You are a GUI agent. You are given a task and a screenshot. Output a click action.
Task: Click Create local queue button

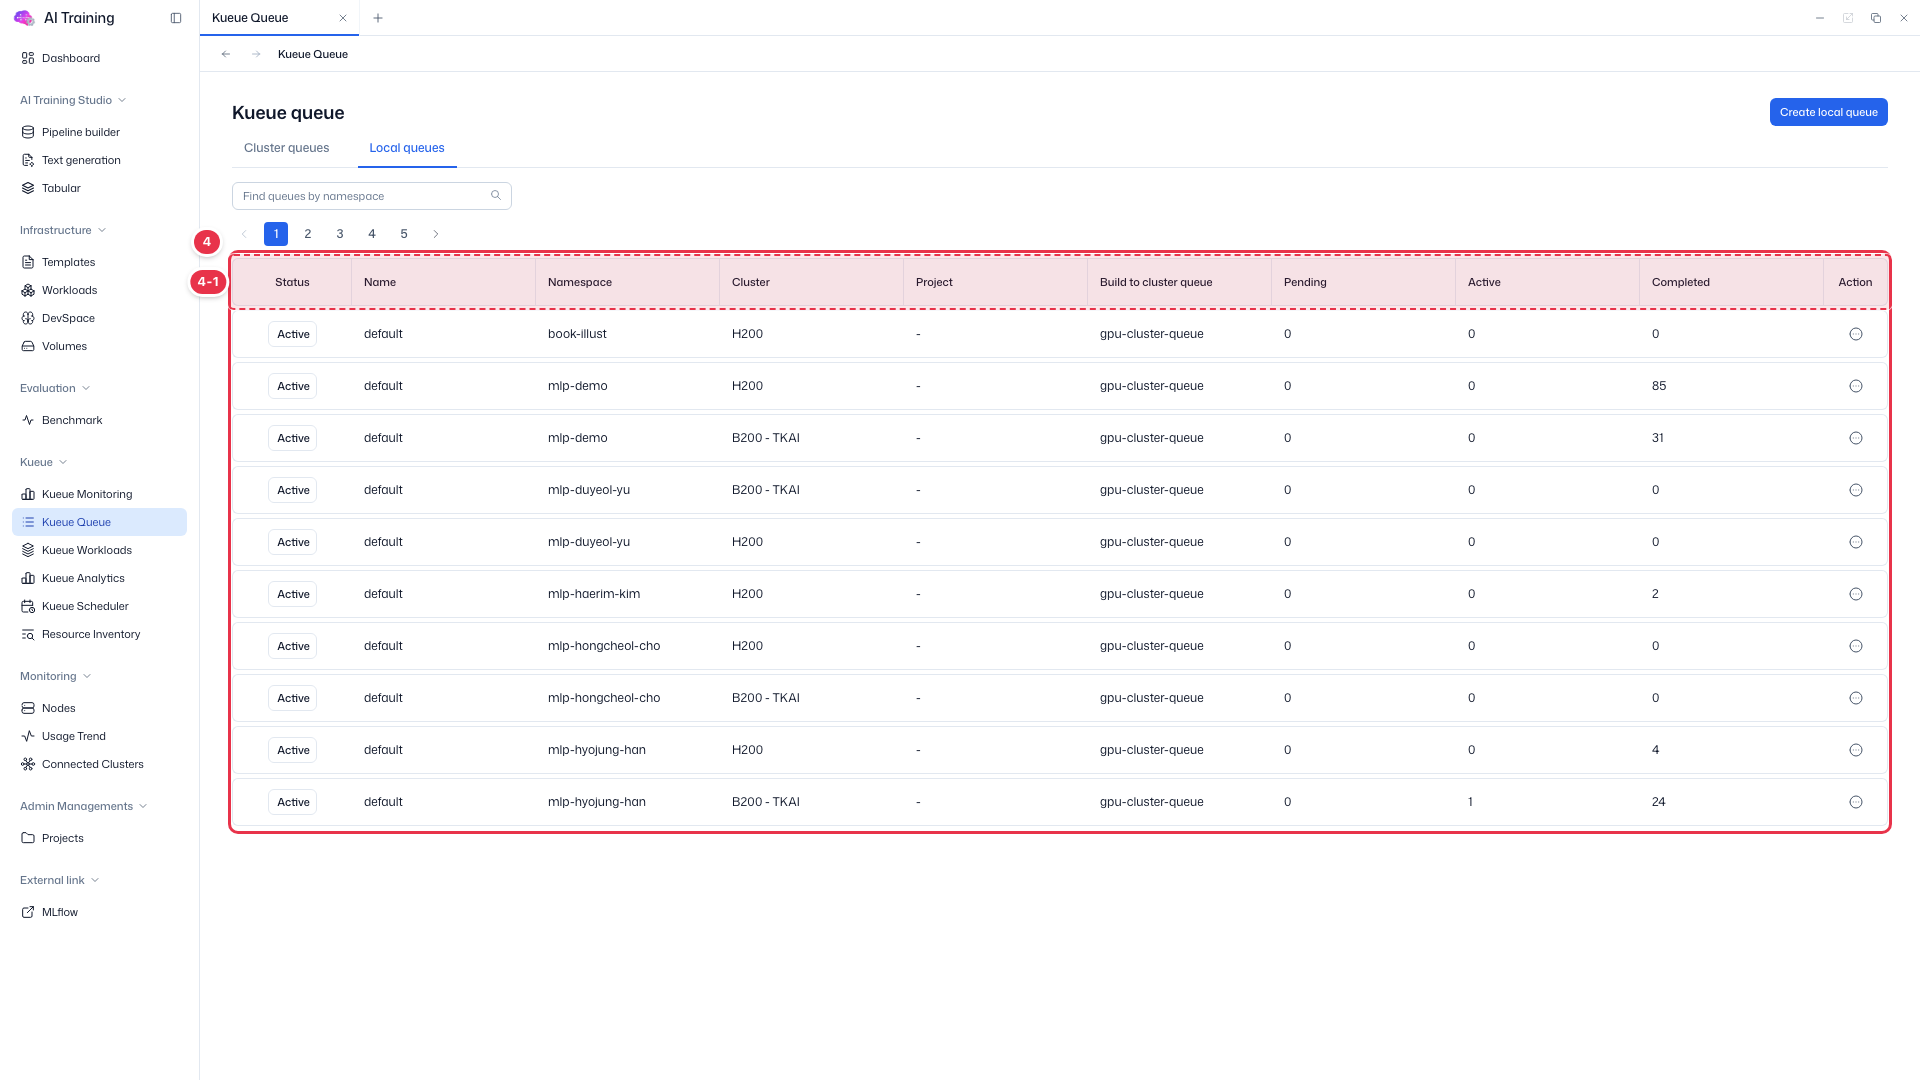[x=1828, y=112]
